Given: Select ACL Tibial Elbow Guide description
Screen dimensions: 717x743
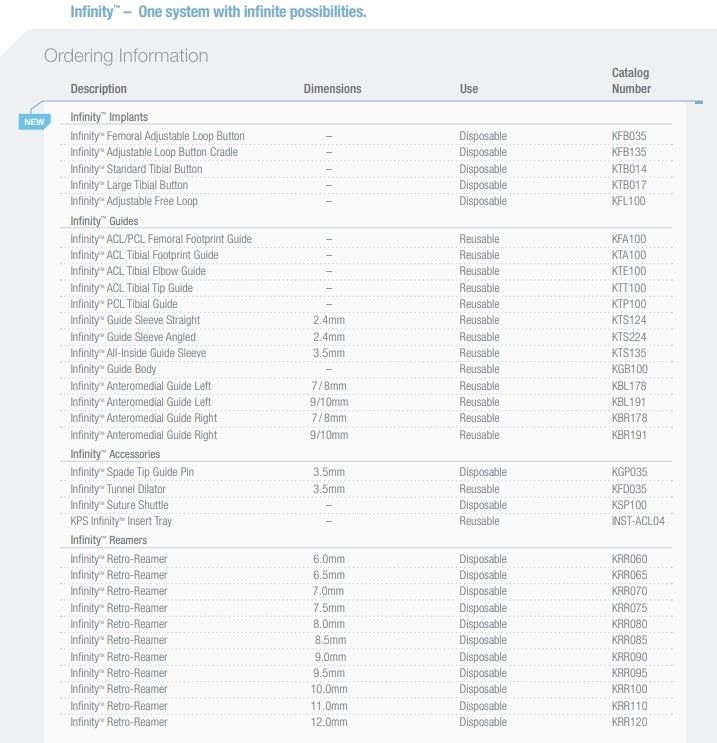Looking at the screenshot, I should point(138,271).
